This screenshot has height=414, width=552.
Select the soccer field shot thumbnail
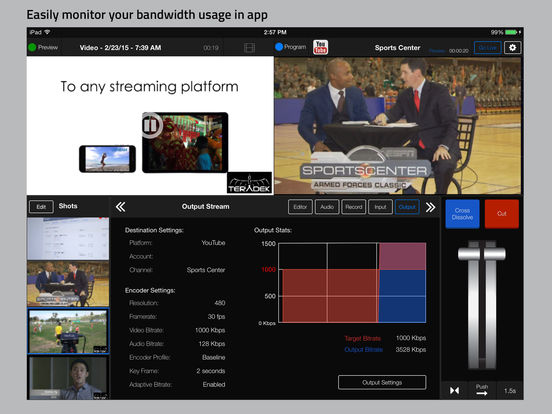pyautogui.click(x=68, y=331)
